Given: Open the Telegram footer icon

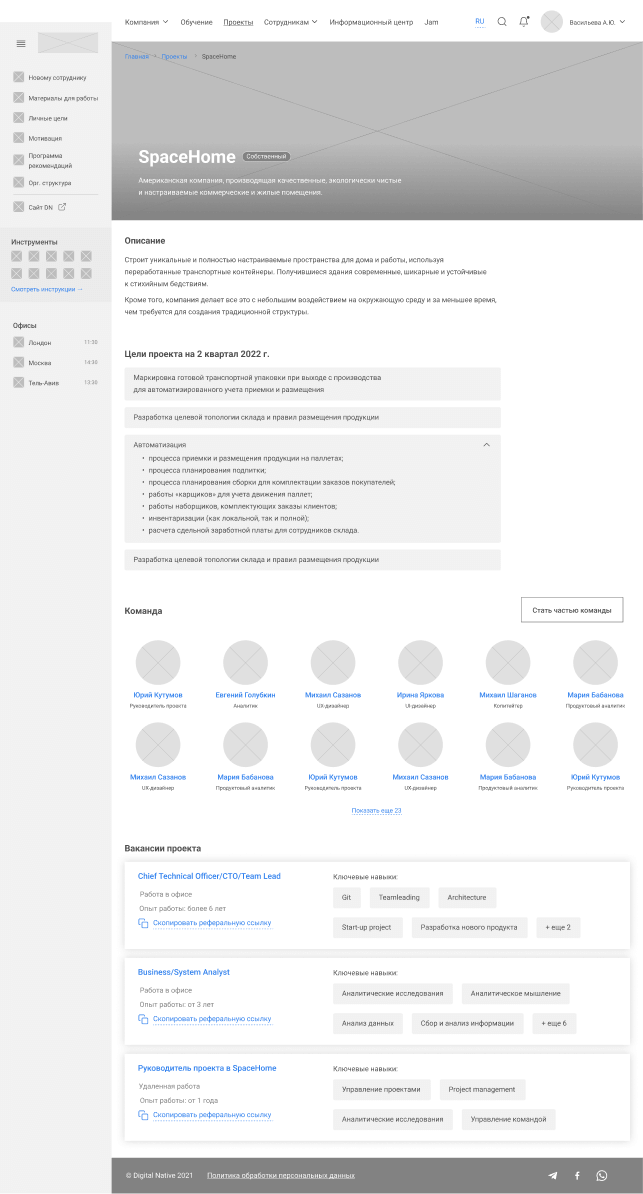Looking at the screenshot, I should tap(552, 1176).
